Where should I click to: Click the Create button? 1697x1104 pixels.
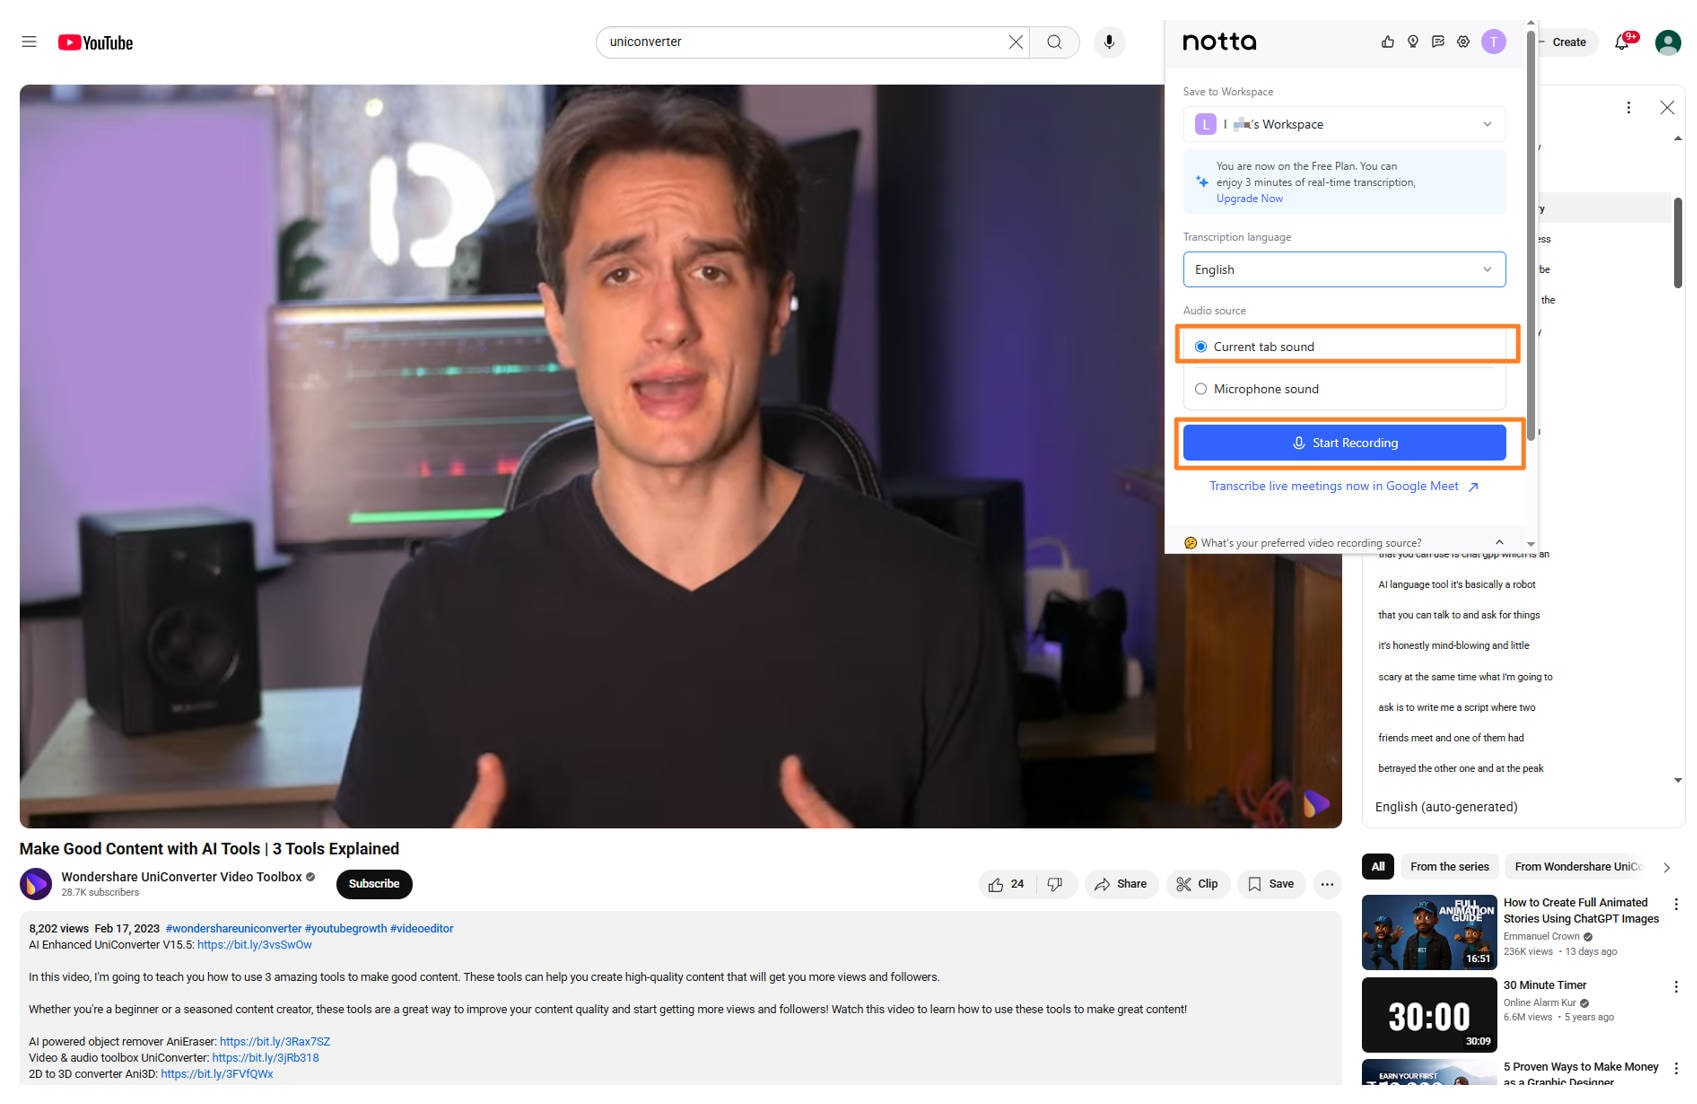click(x=1568, y=42)
